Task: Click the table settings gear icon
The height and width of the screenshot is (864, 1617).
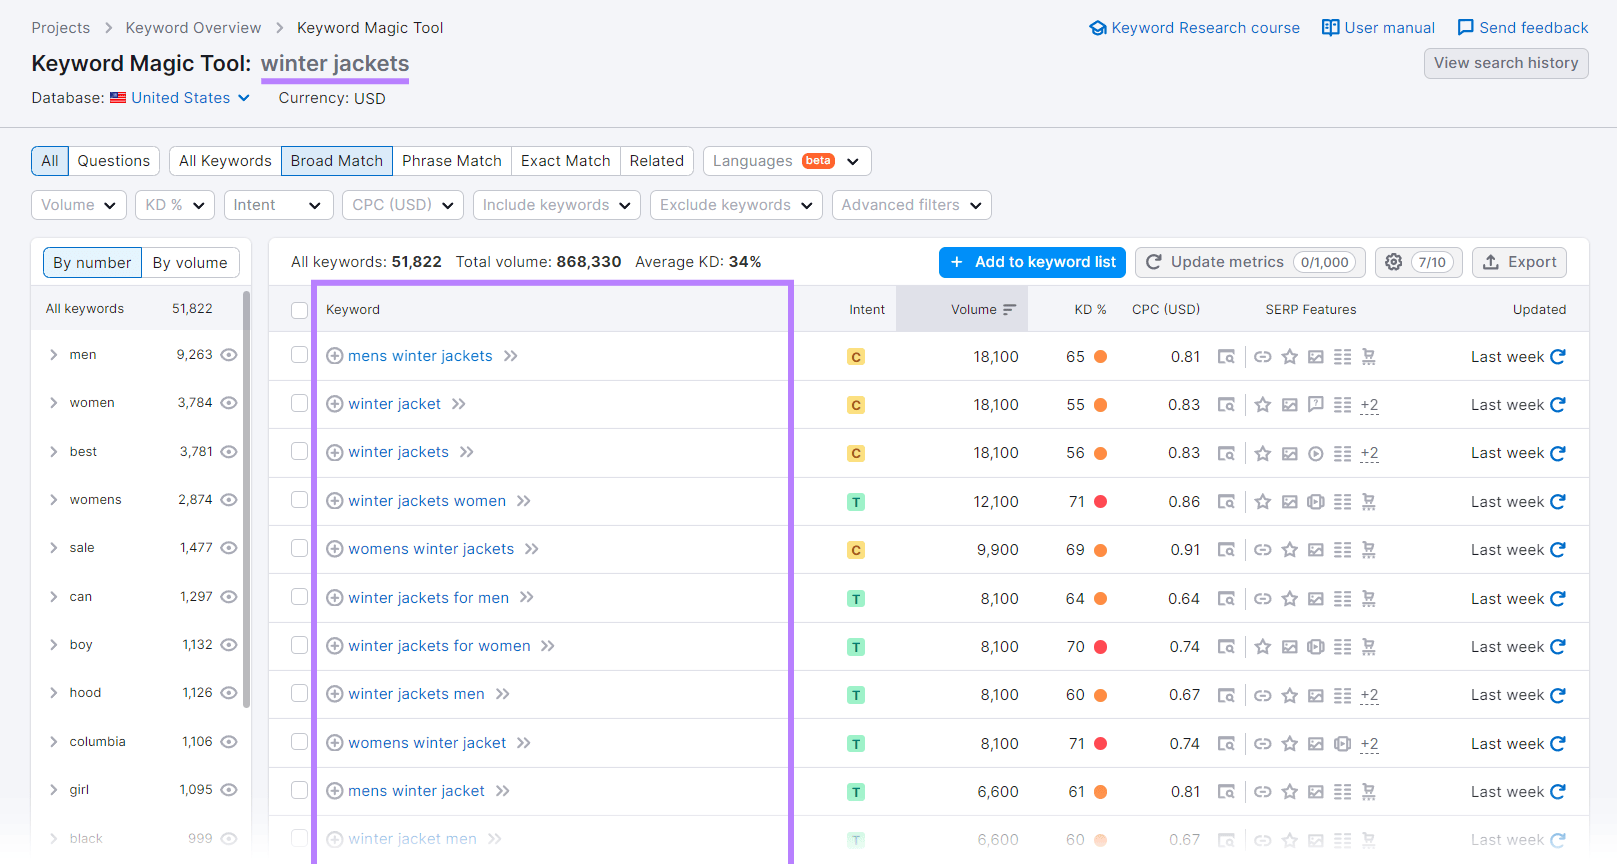Action: 1393,262
